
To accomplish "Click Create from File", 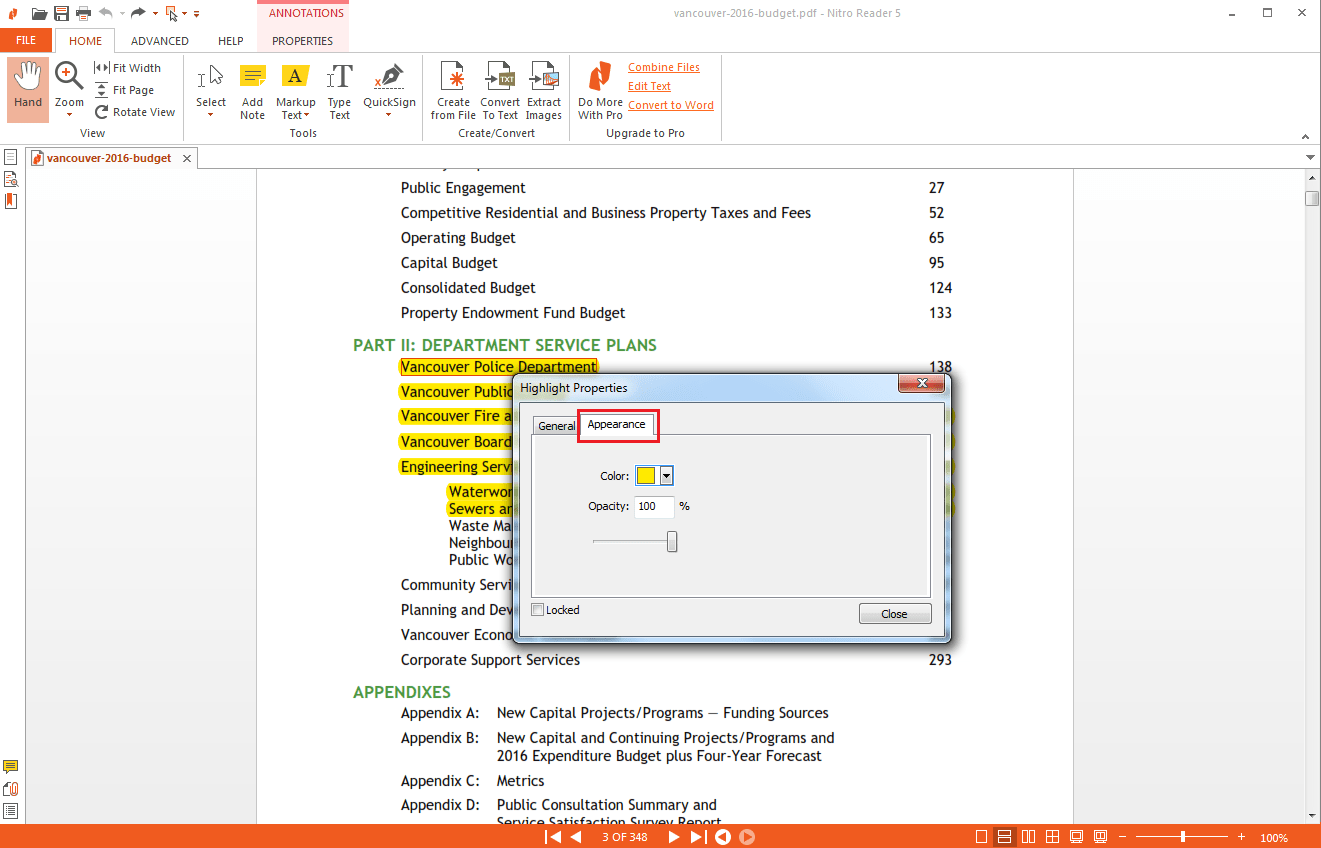I will [x=453, y=91].
